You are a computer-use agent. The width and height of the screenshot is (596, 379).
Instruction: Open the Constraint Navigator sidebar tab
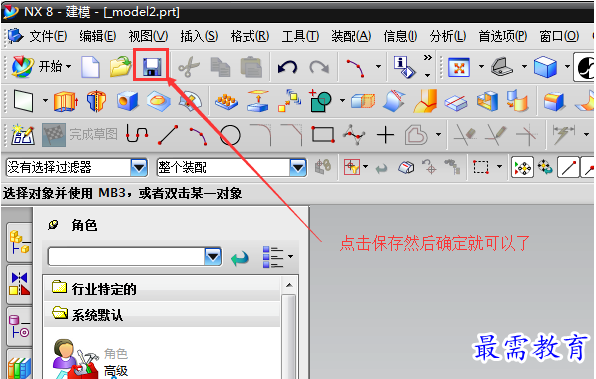(19, 284)
